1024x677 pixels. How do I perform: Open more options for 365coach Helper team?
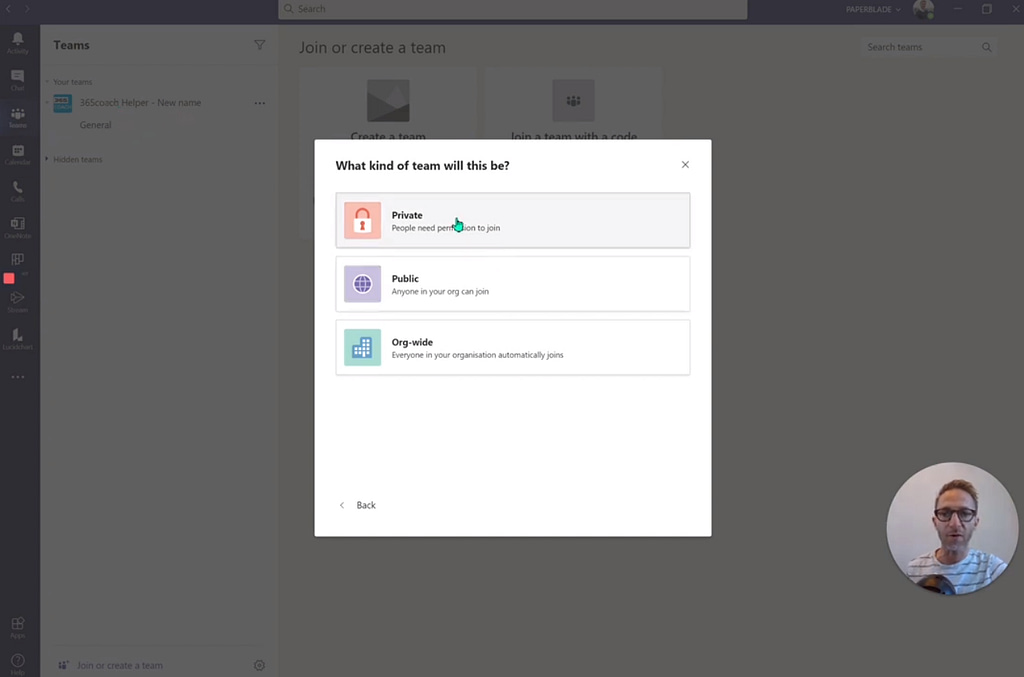pyautogui.click(x=260, y=103)
